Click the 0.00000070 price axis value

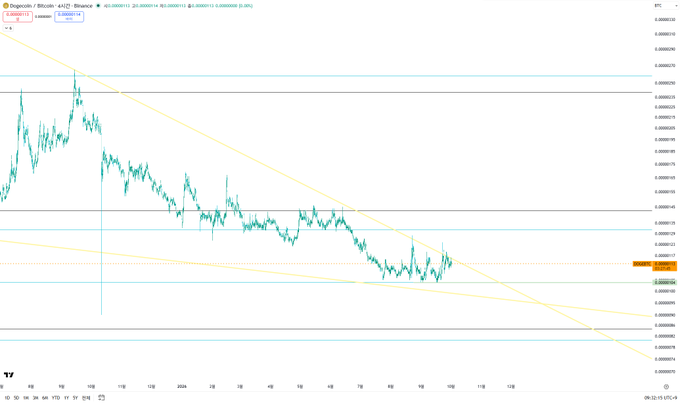(x=665, y=372)
